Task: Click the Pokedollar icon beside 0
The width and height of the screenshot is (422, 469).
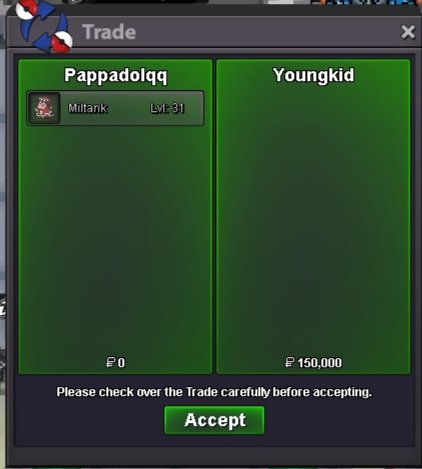Action: (x=110, y=362)
